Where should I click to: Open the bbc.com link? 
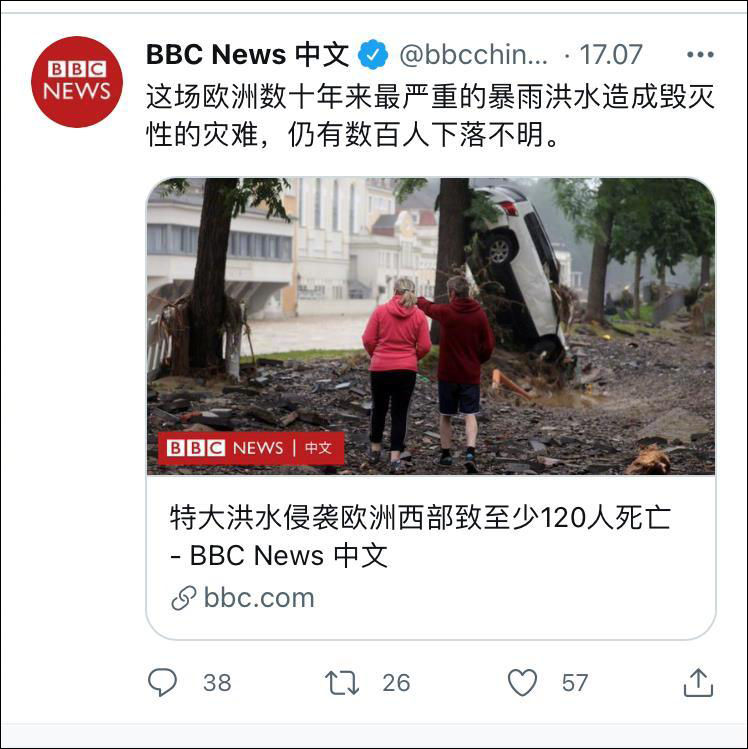click(259, 598)
